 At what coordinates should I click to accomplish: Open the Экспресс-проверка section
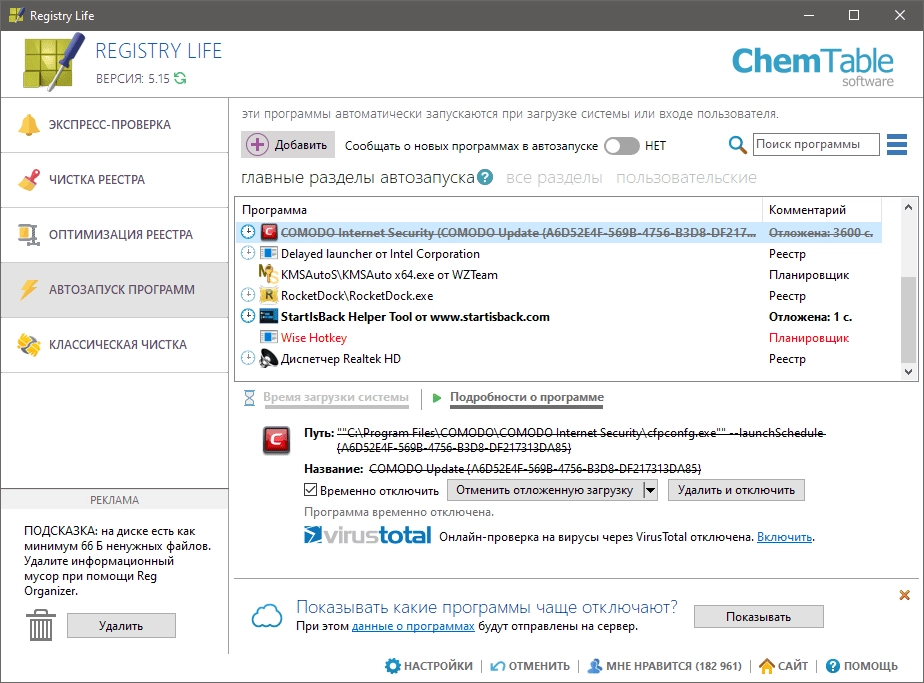coord(114,125)
